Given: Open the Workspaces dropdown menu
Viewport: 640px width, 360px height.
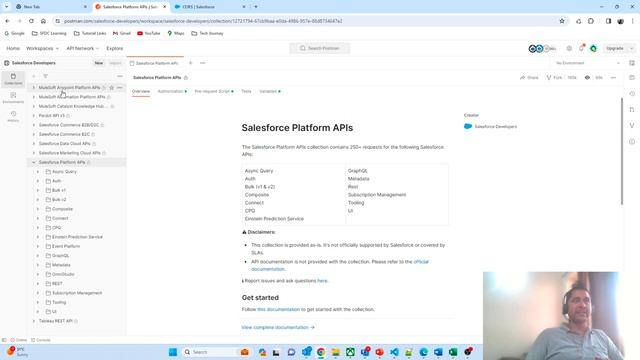Looking at the screenshot, I should pos(42,49).
